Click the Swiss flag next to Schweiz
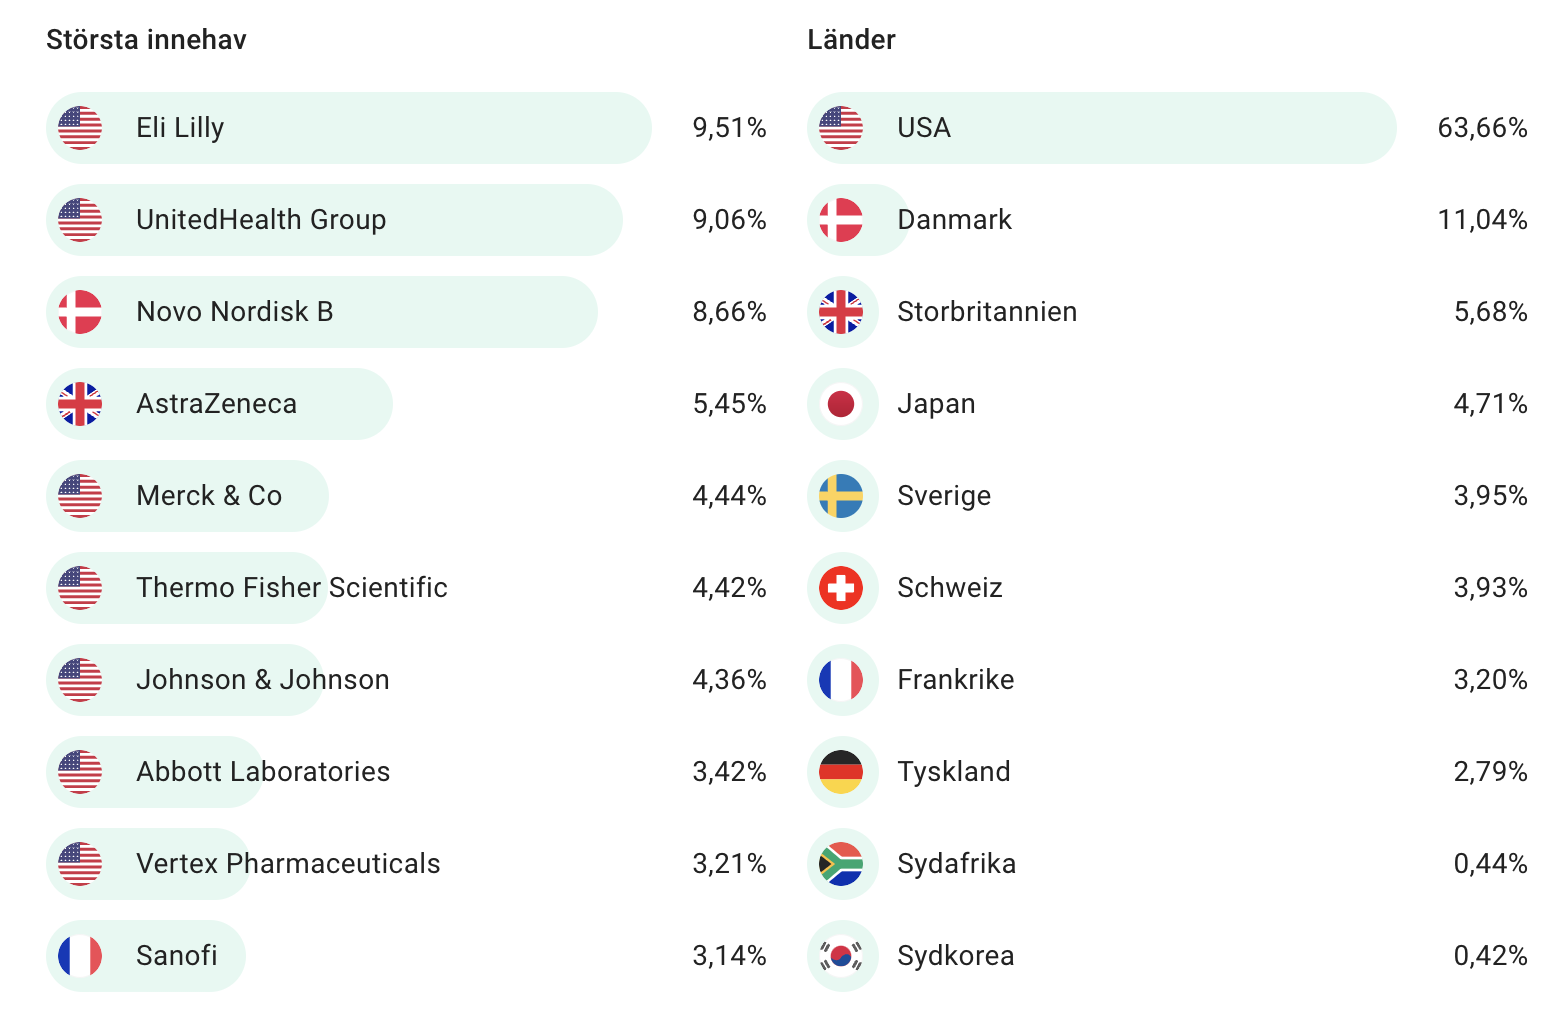The width and height of the screenshot is (1560, 1014). [x=841, y=588]
